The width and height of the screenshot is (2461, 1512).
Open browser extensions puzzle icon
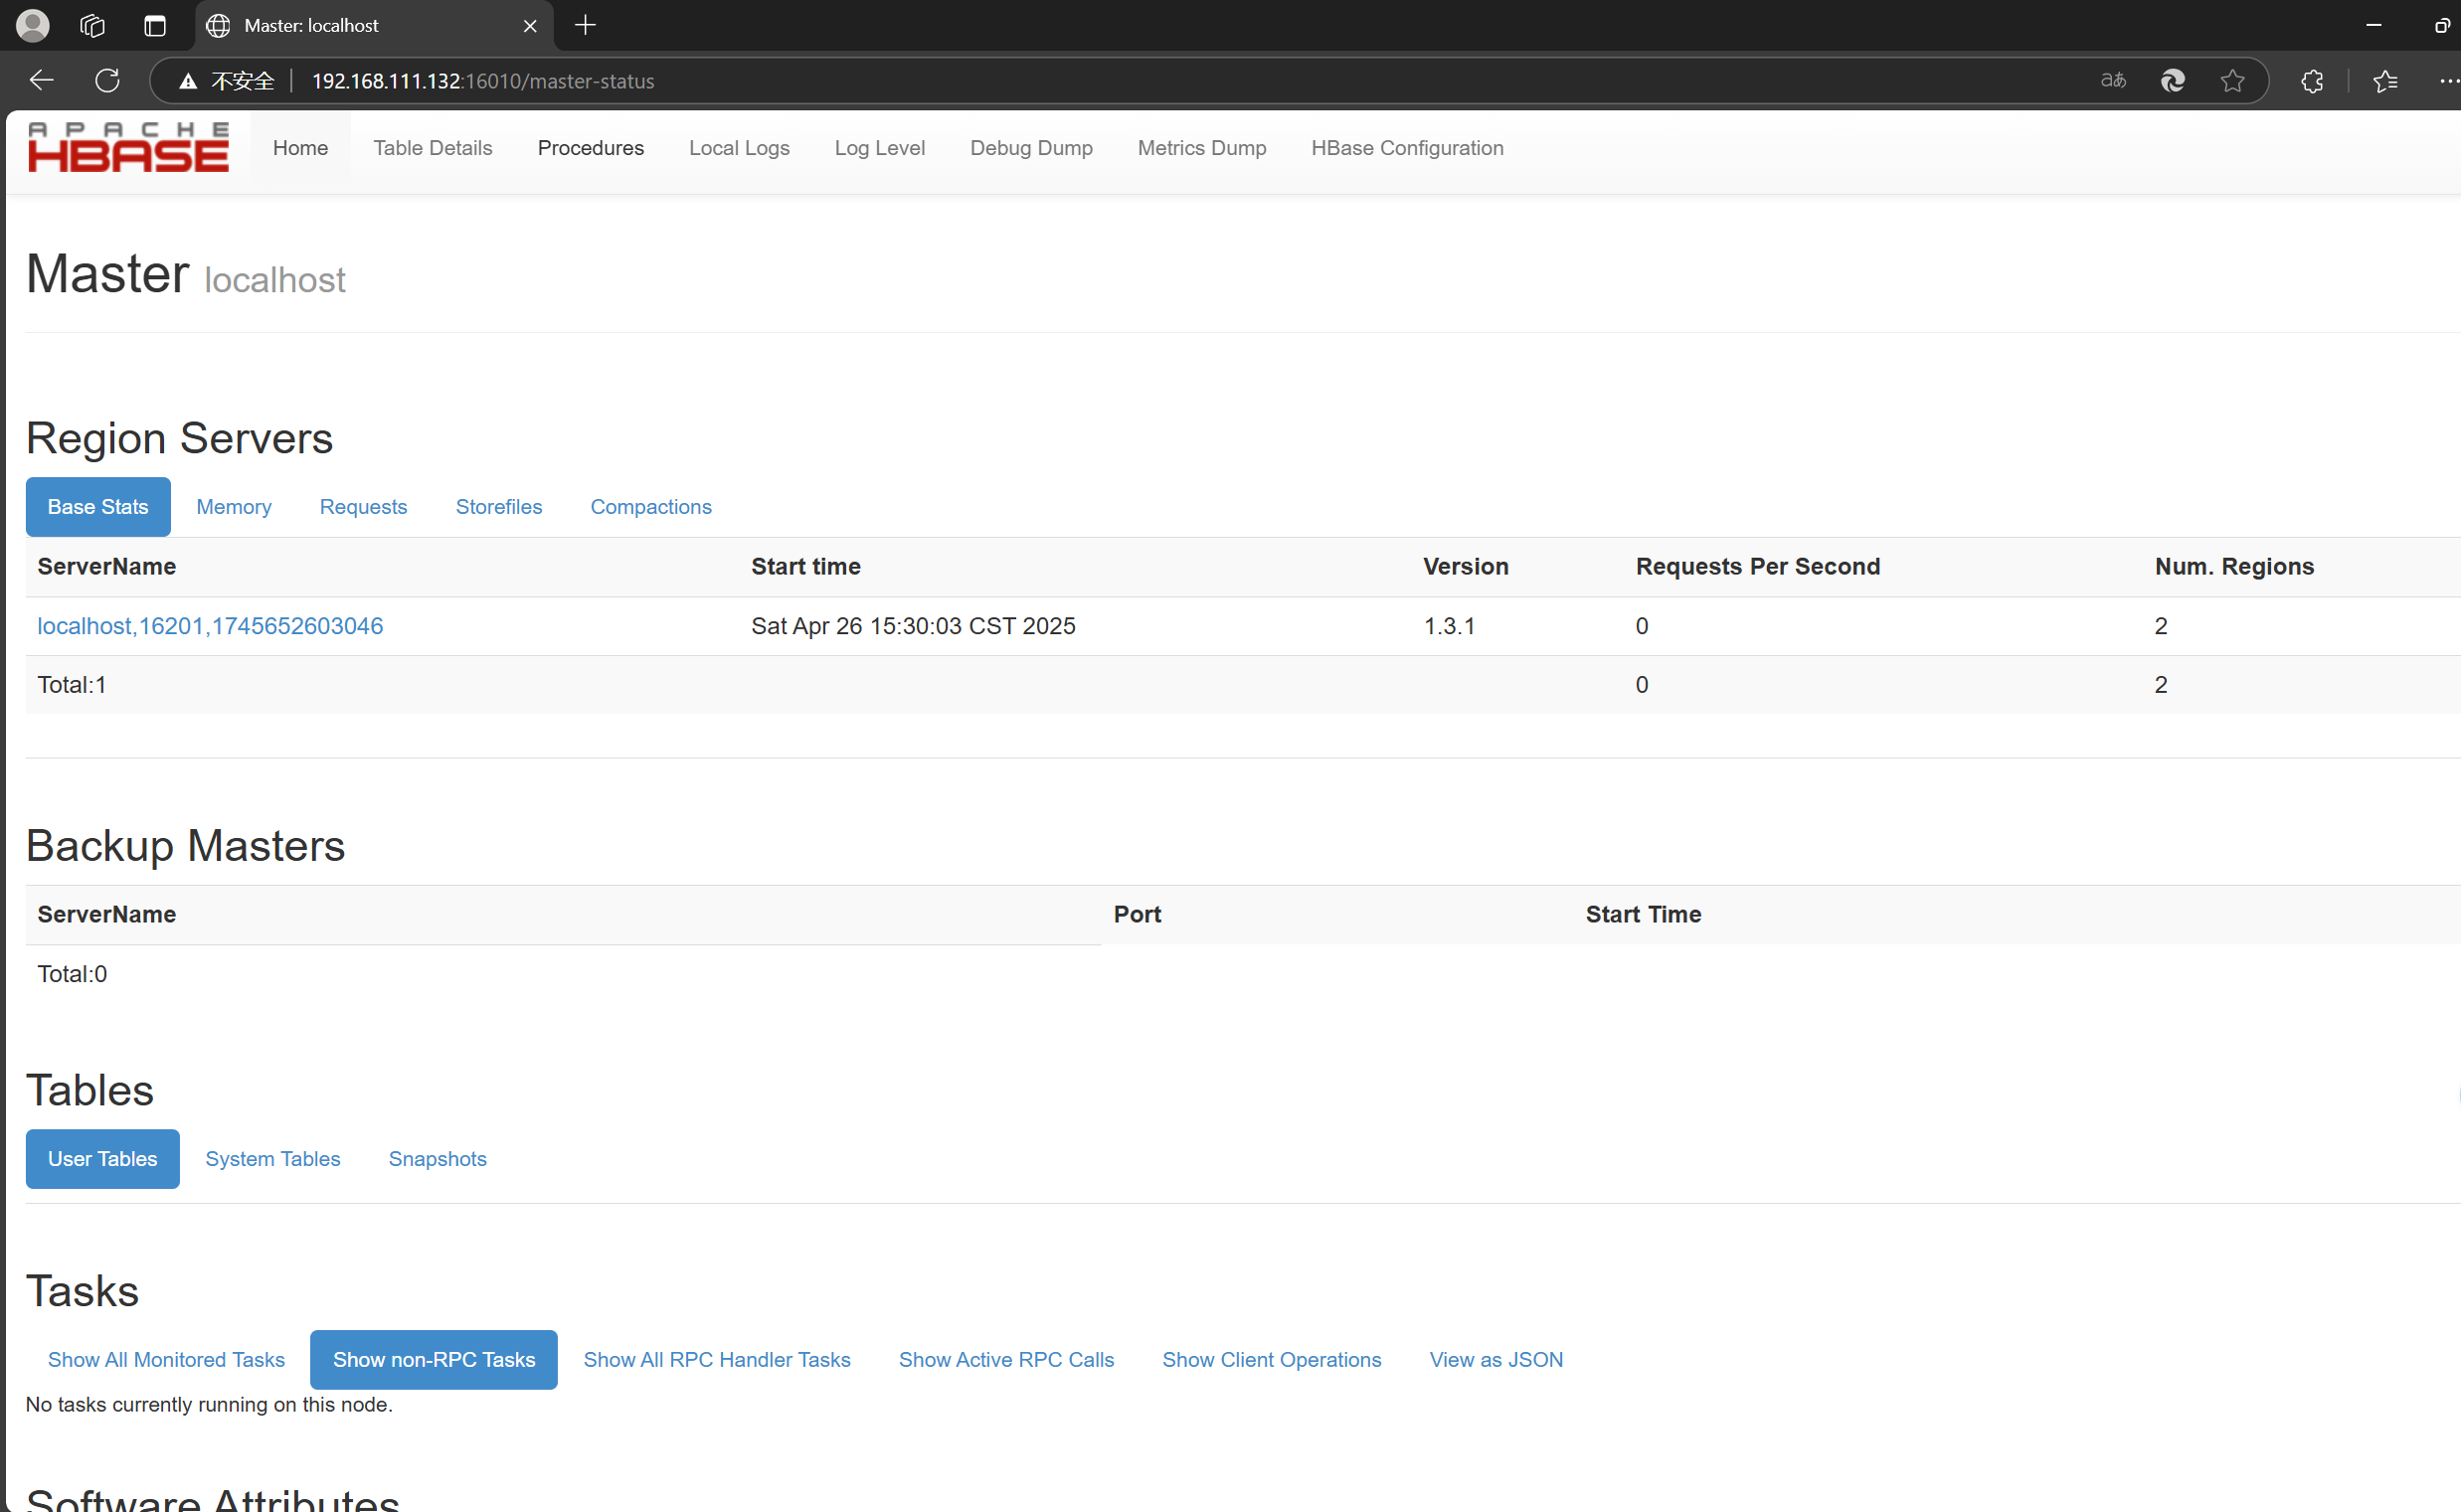pyautogui.click(x=2312, y=81)
